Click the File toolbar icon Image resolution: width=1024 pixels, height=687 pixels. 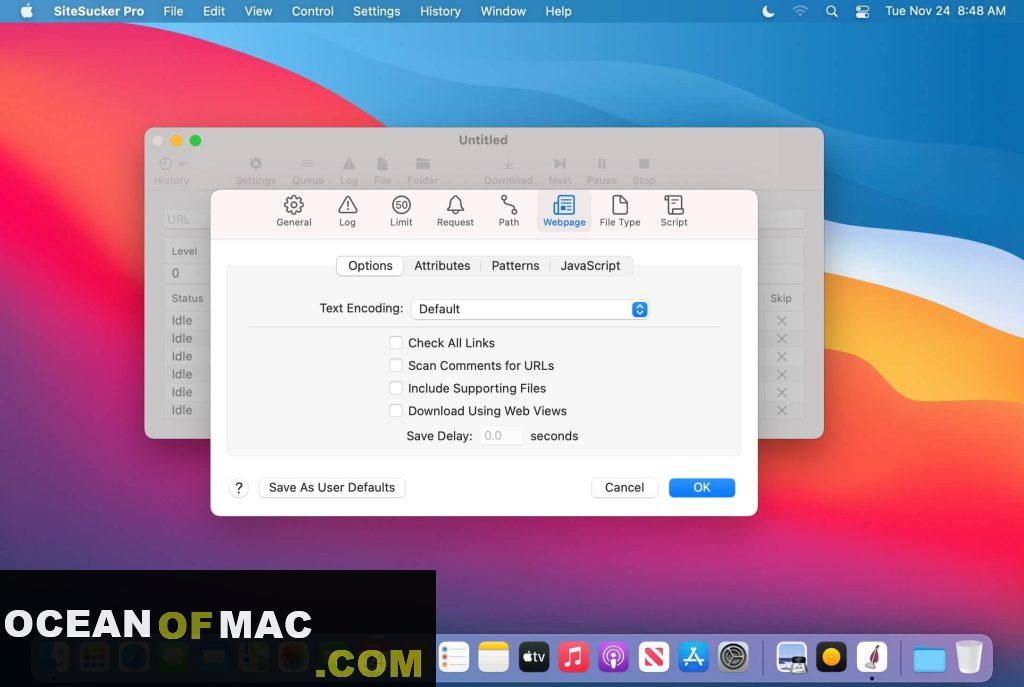[383, 164]
